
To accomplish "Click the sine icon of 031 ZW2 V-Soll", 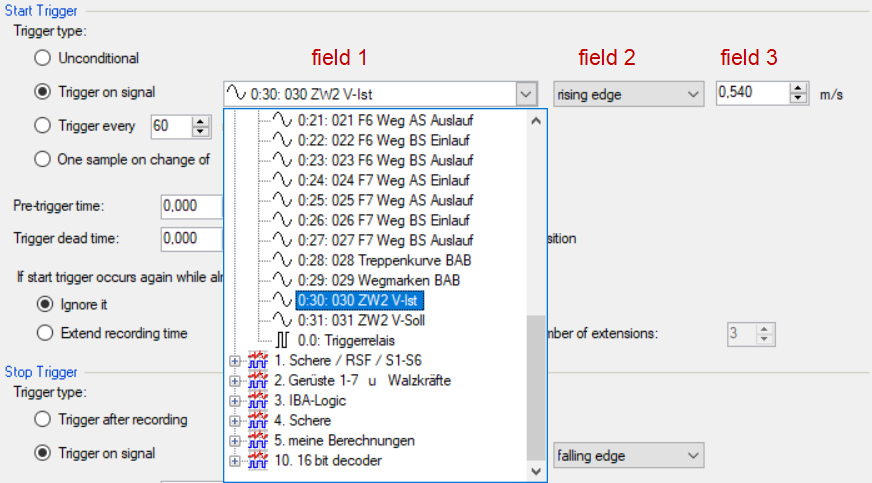I will (282, 320).
